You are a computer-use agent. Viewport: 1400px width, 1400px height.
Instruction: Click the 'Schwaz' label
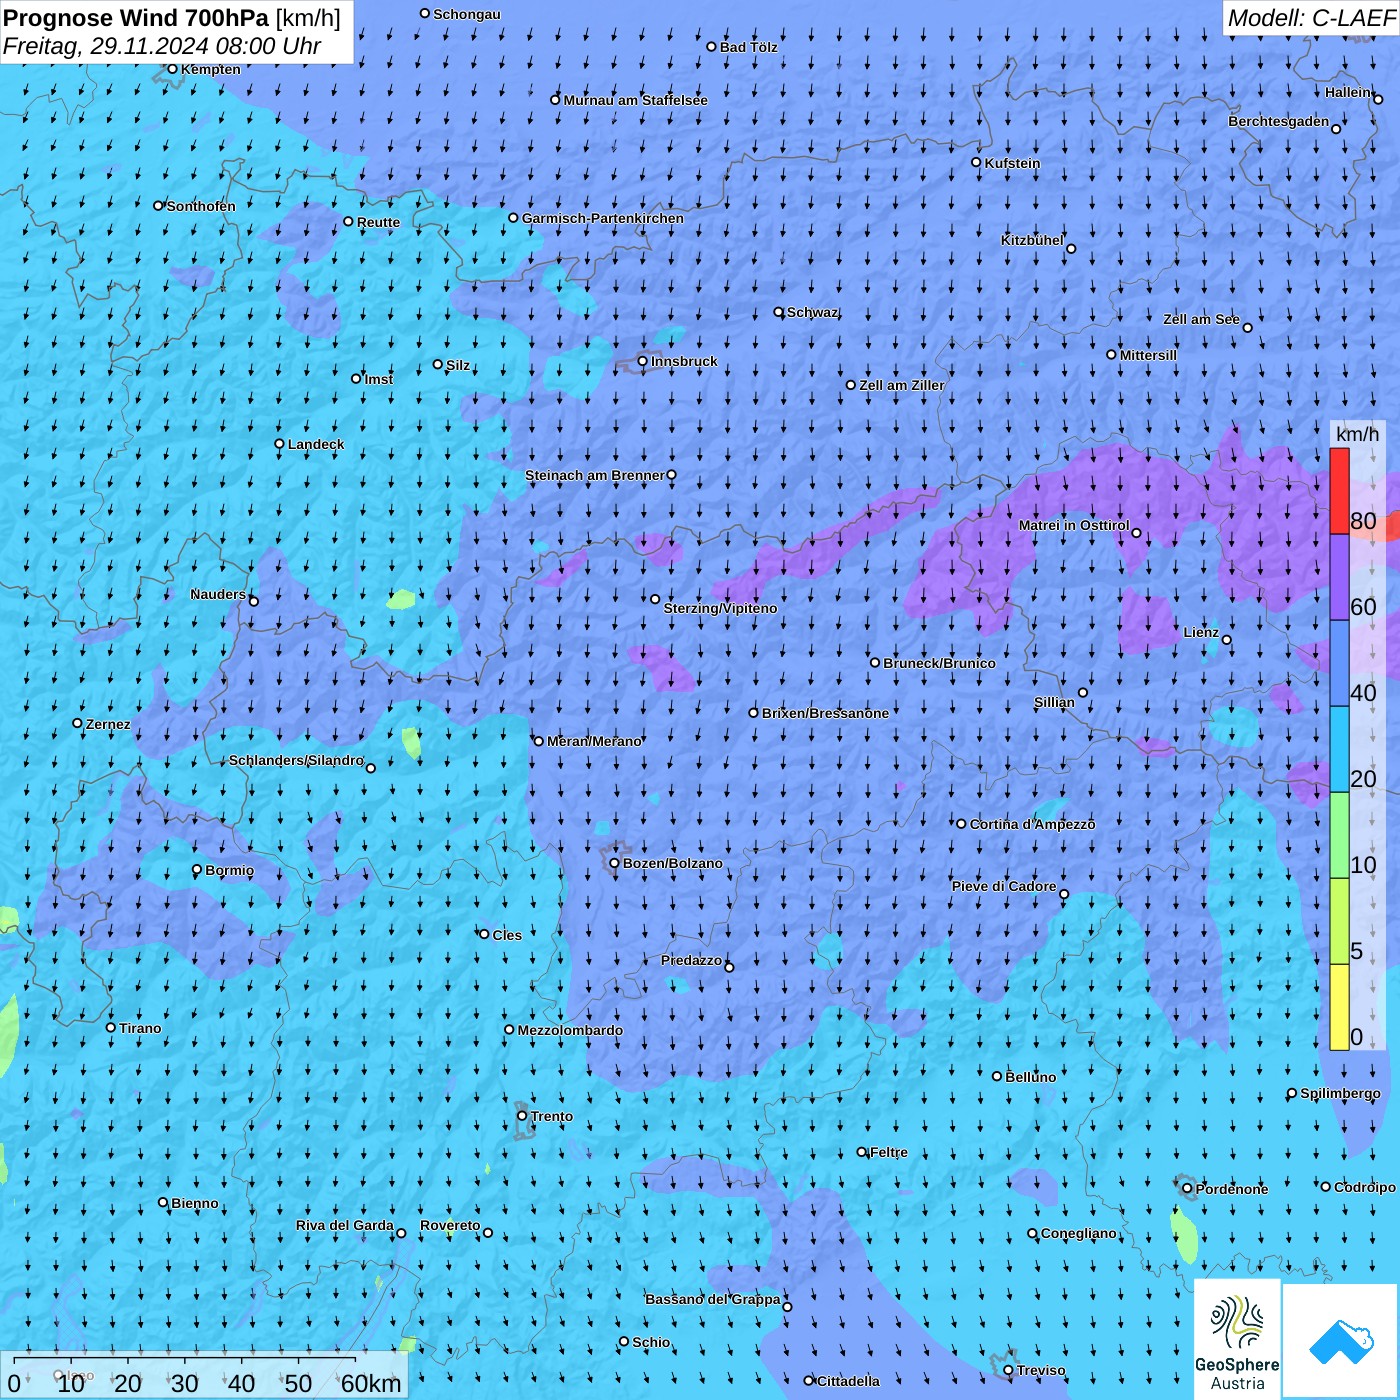(813, 312)
